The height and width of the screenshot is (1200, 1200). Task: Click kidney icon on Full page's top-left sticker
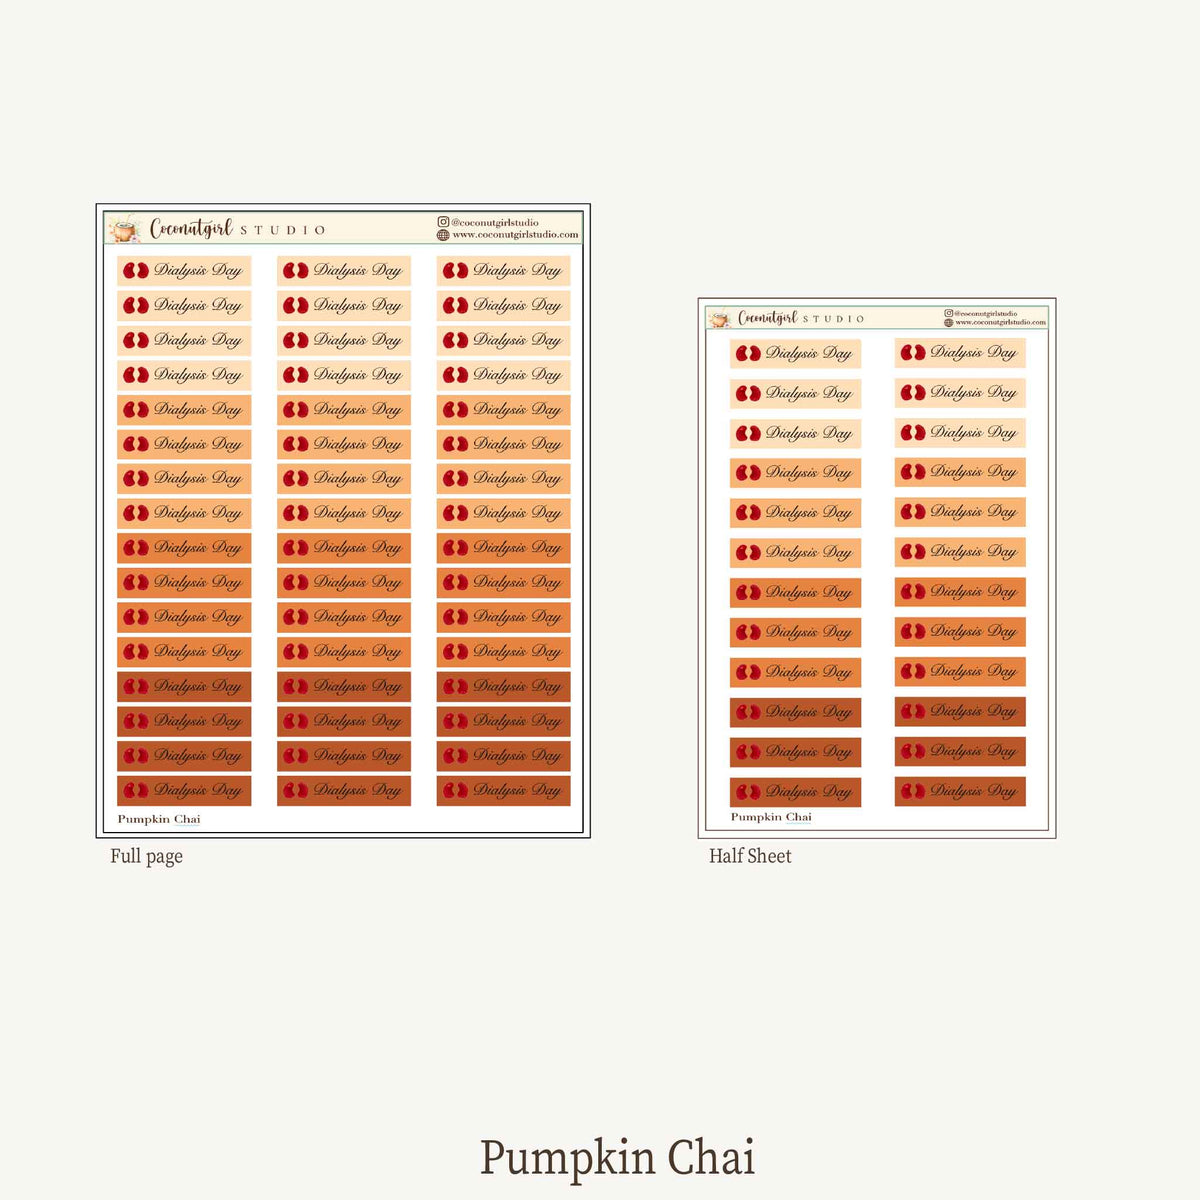pos(136,271)
